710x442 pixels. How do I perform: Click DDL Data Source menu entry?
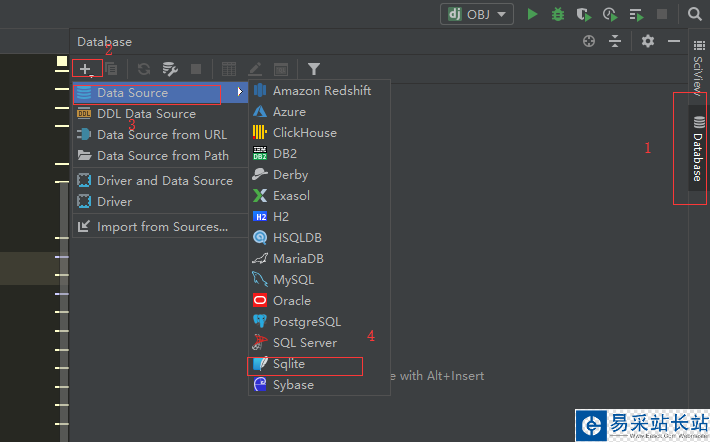coord(146,114)
